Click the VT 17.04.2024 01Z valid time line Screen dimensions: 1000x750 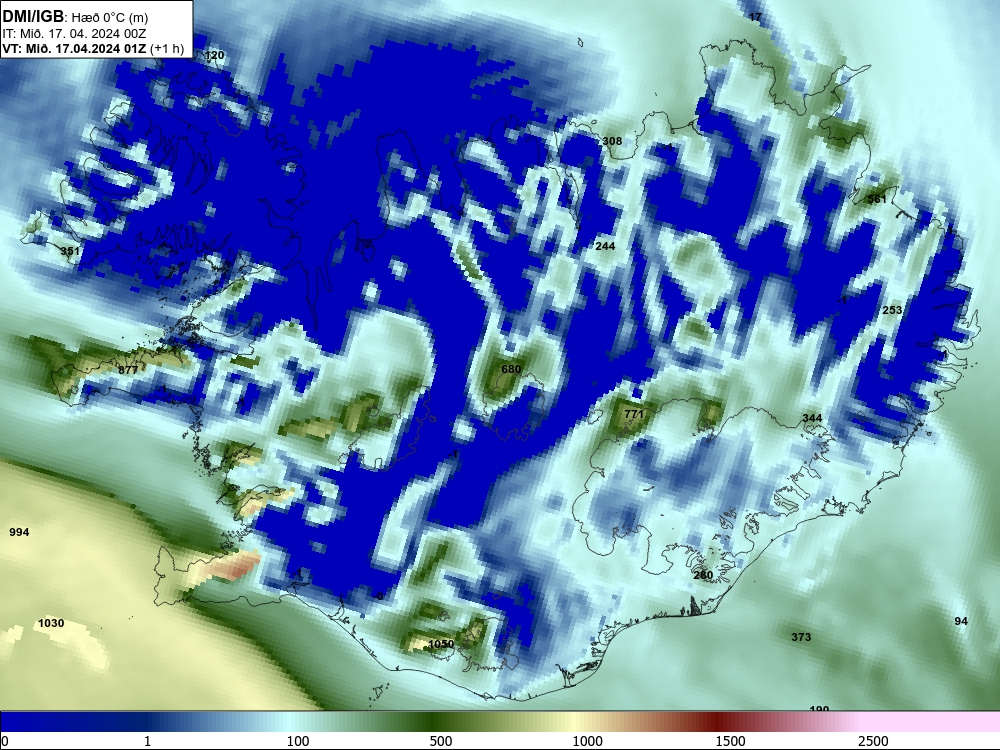93,48
